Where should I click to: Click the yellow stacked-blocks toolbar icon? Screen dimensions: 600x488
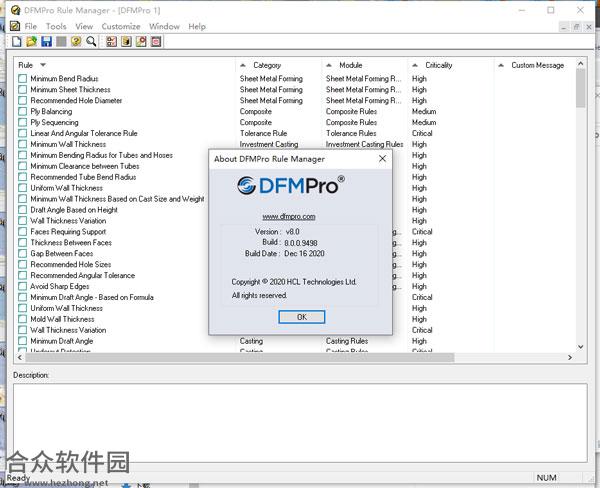click(126, 41)
